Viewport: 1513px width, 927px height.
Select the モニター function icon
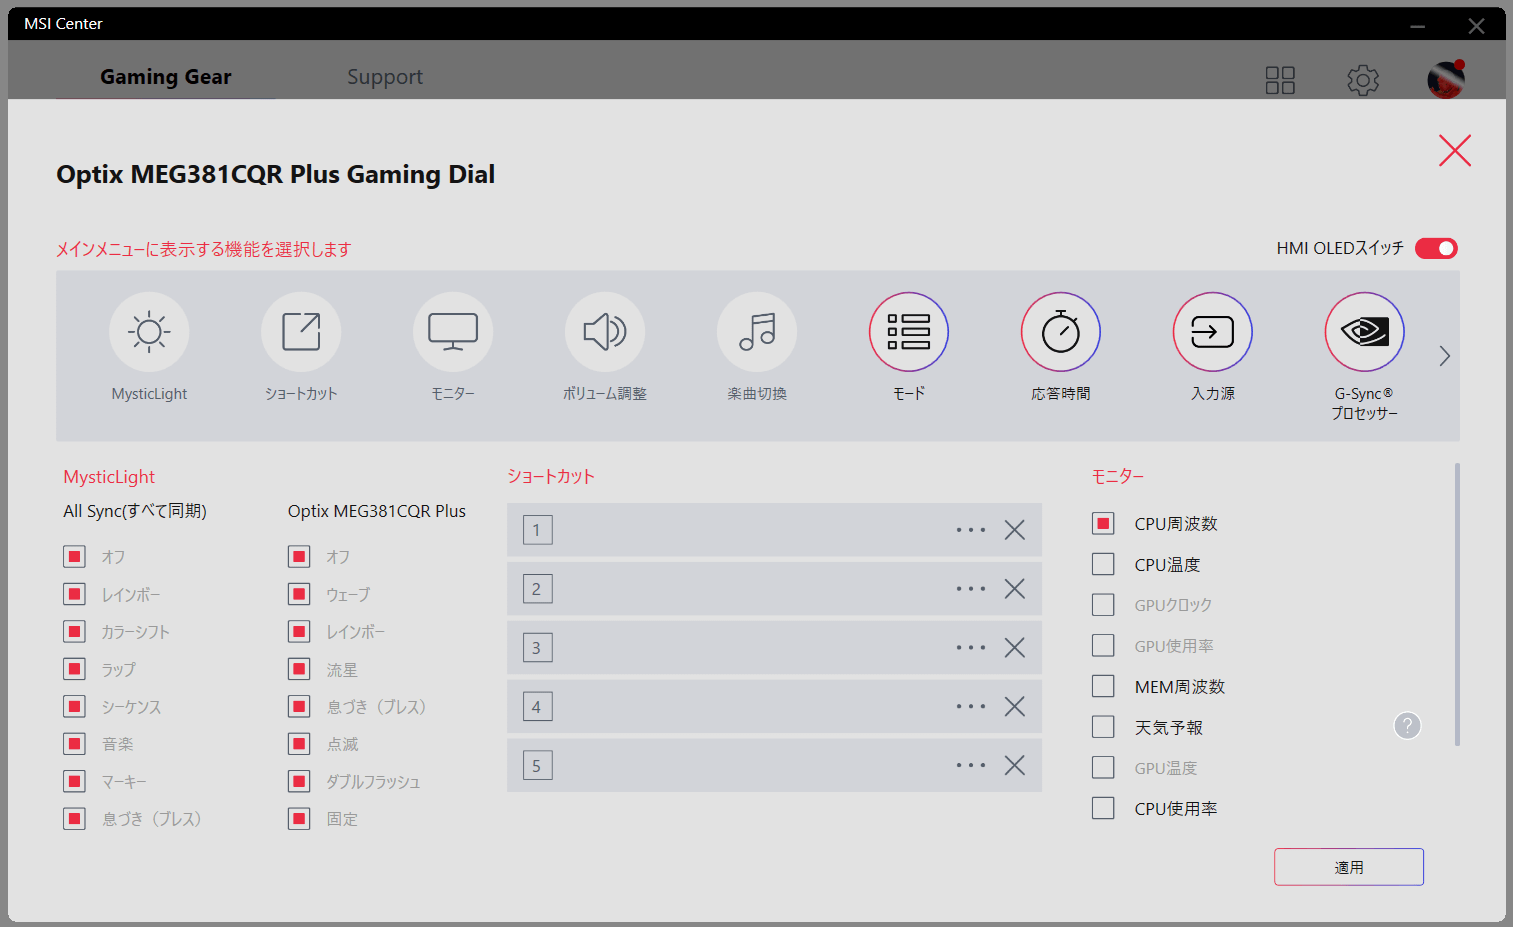[x=453, y=332]
